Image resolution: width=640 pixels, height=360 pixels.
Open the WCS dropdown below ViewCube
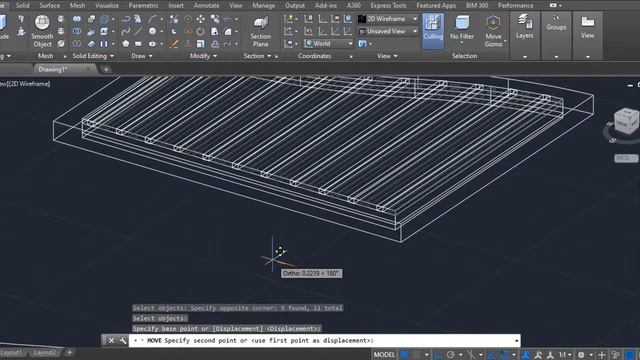pos(626,158)
